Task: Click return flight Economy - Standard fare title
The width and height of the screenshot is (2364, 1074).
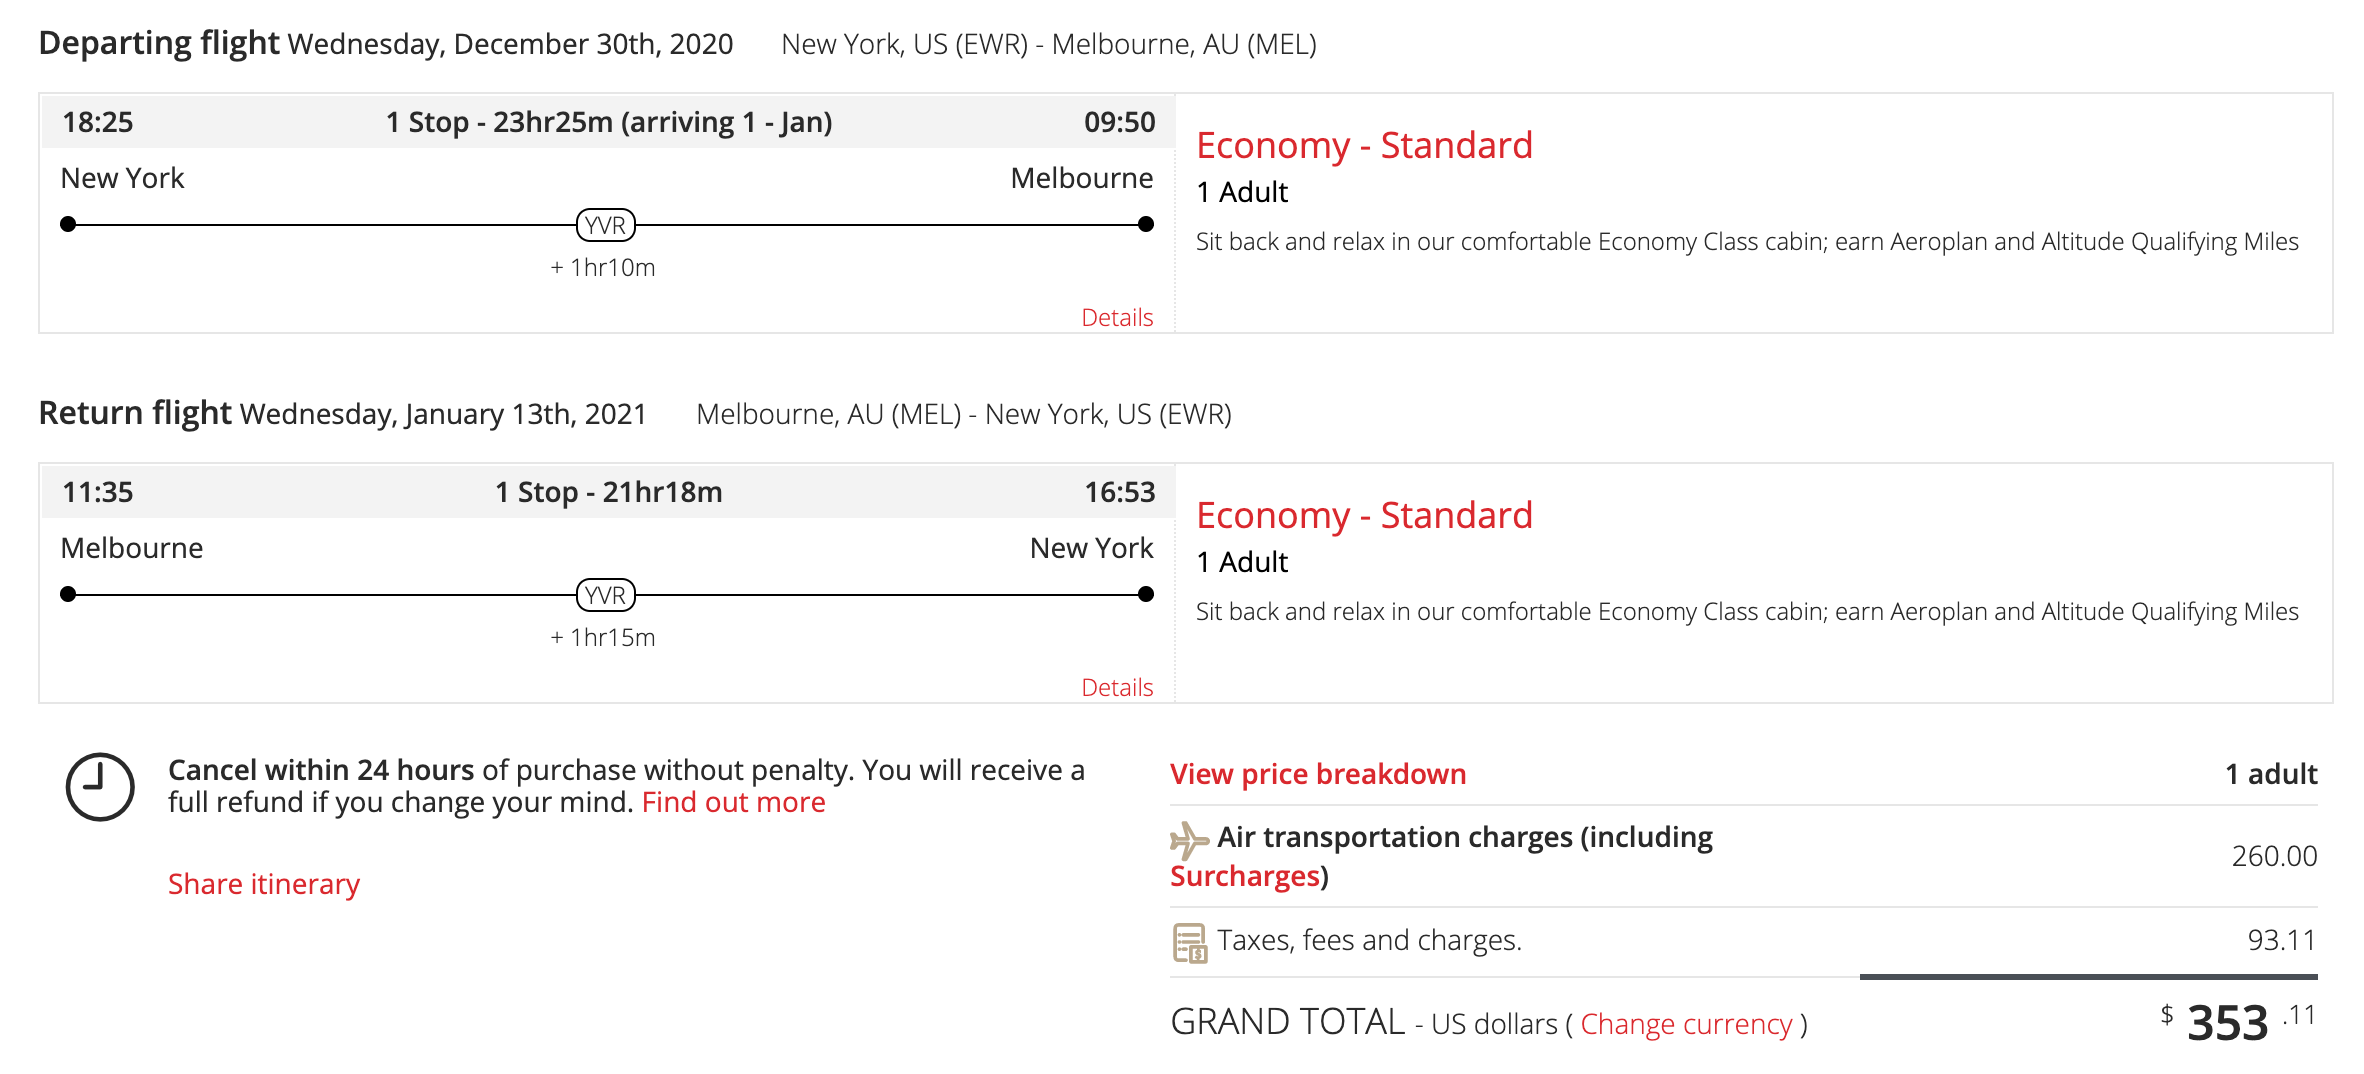Action: pos(1364,516)
